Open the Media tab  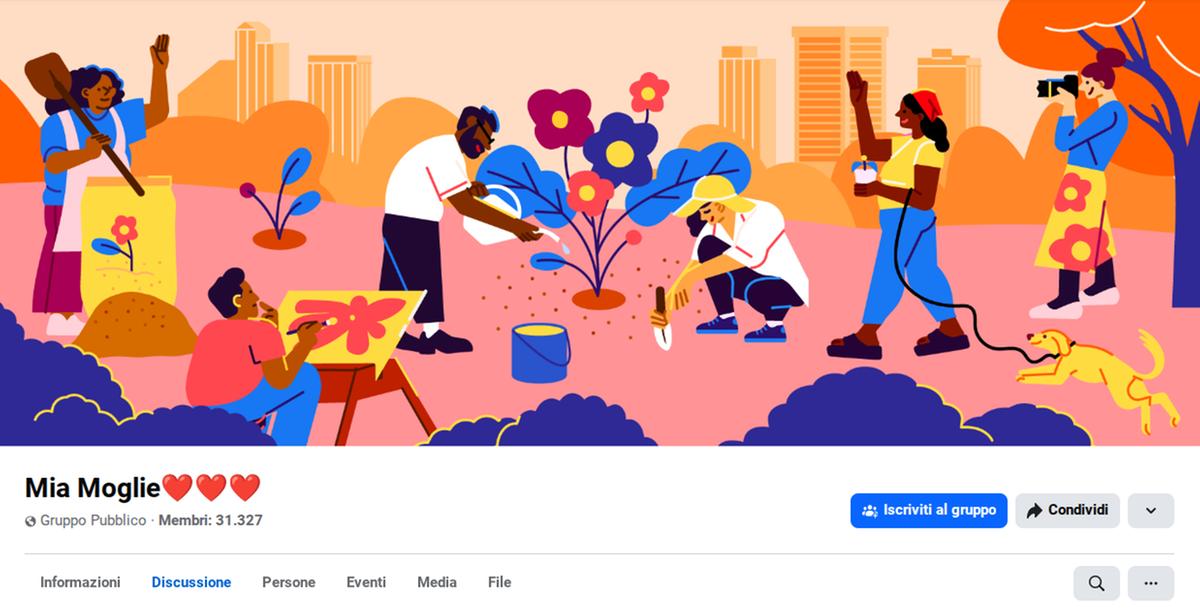point(437,582)
